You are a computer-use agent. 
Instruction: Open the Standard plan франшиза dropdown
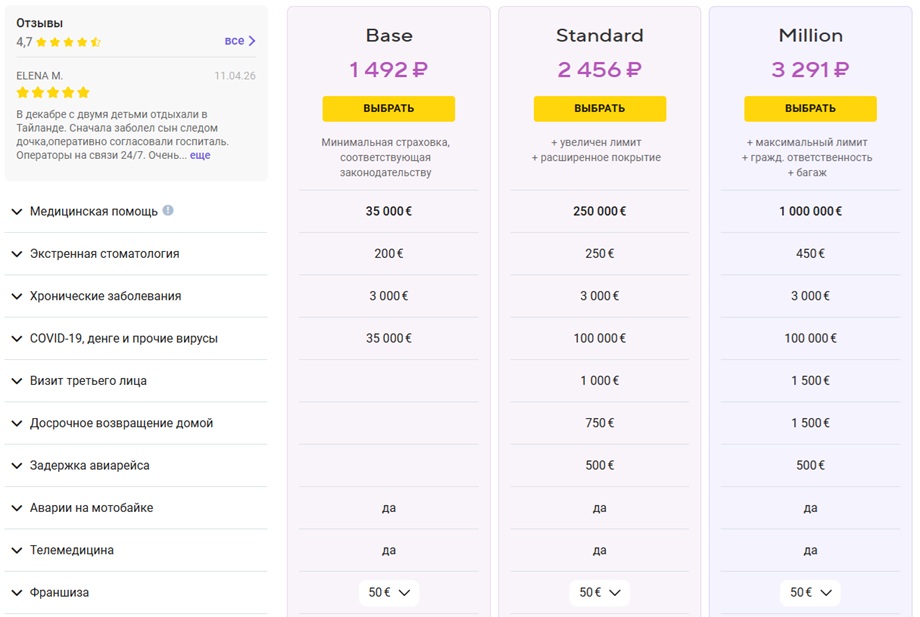(x=599, y=592)
